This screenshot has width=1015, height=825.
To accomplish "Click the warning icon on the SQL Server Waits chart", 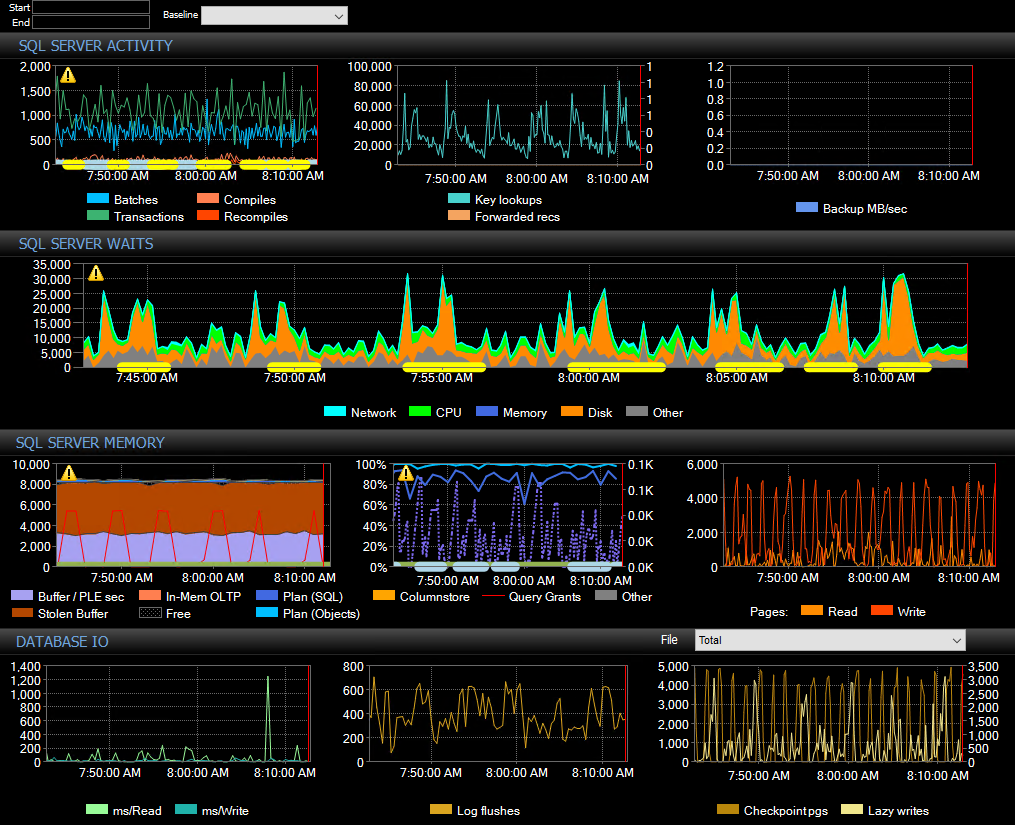I will click(x=94, y=273).
